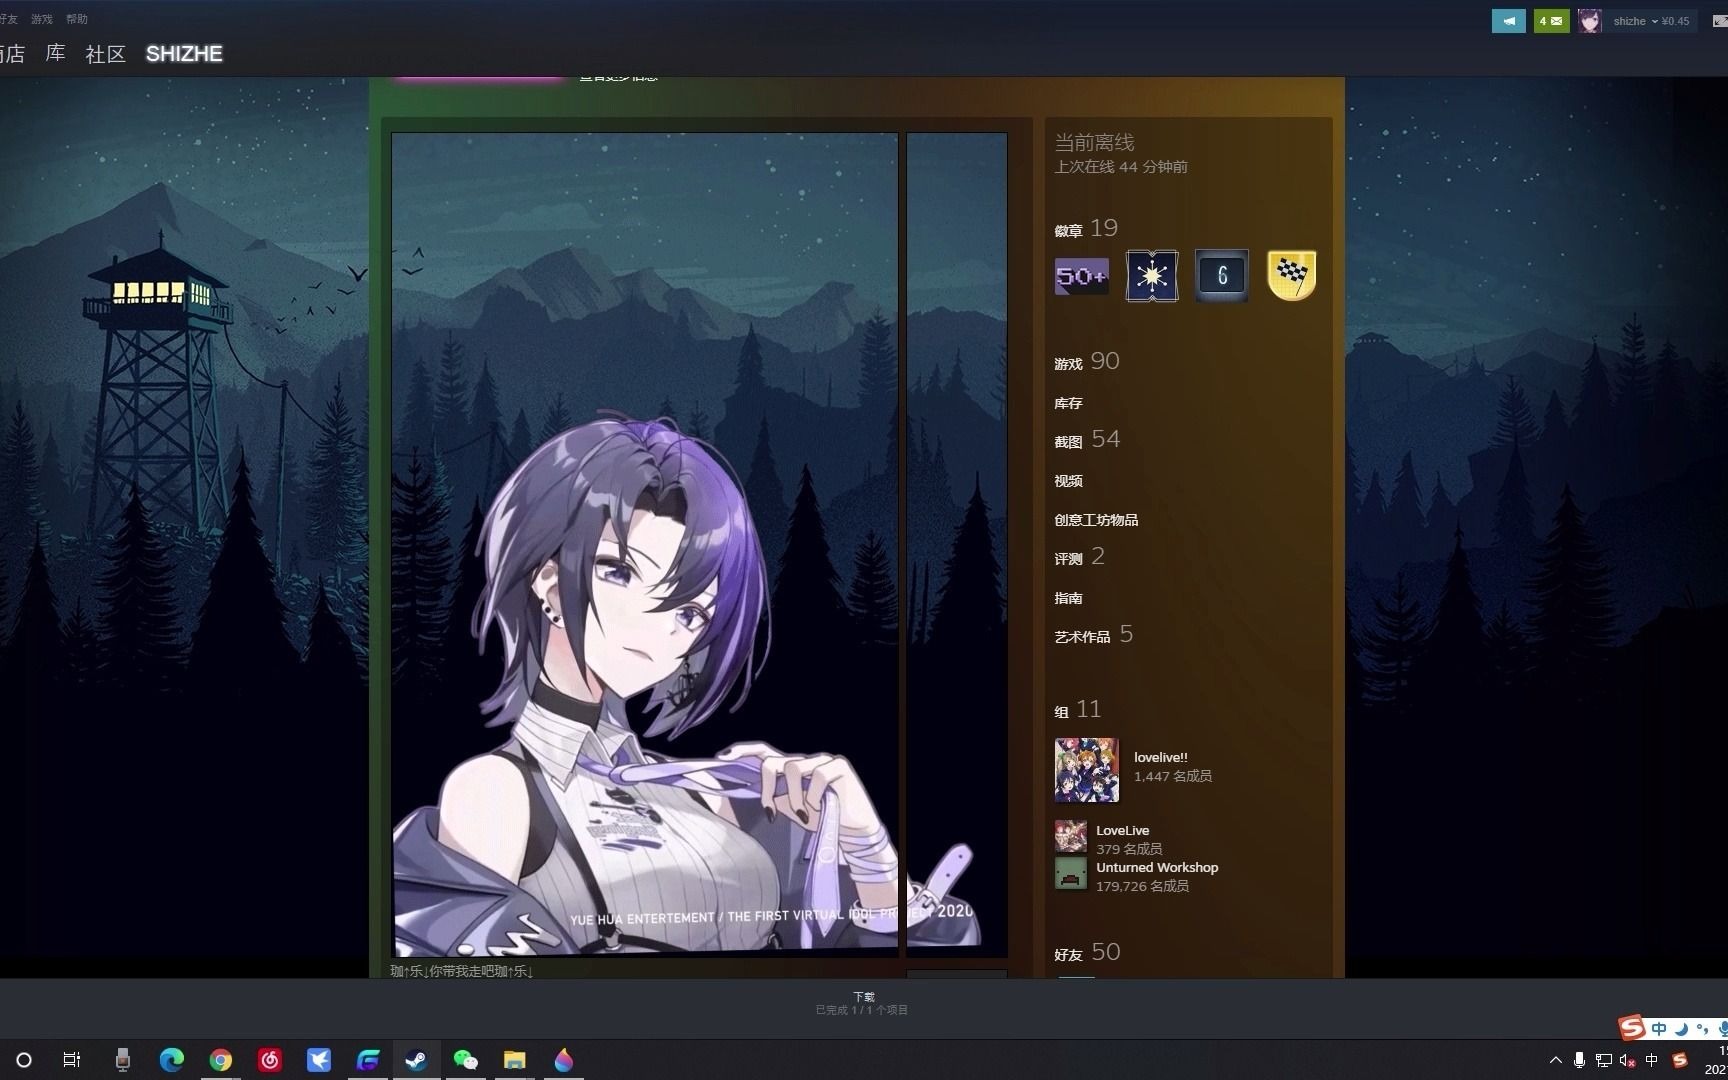
Task: Open the 帮助 menu in menu bar
Action: (x=76, y=19)
